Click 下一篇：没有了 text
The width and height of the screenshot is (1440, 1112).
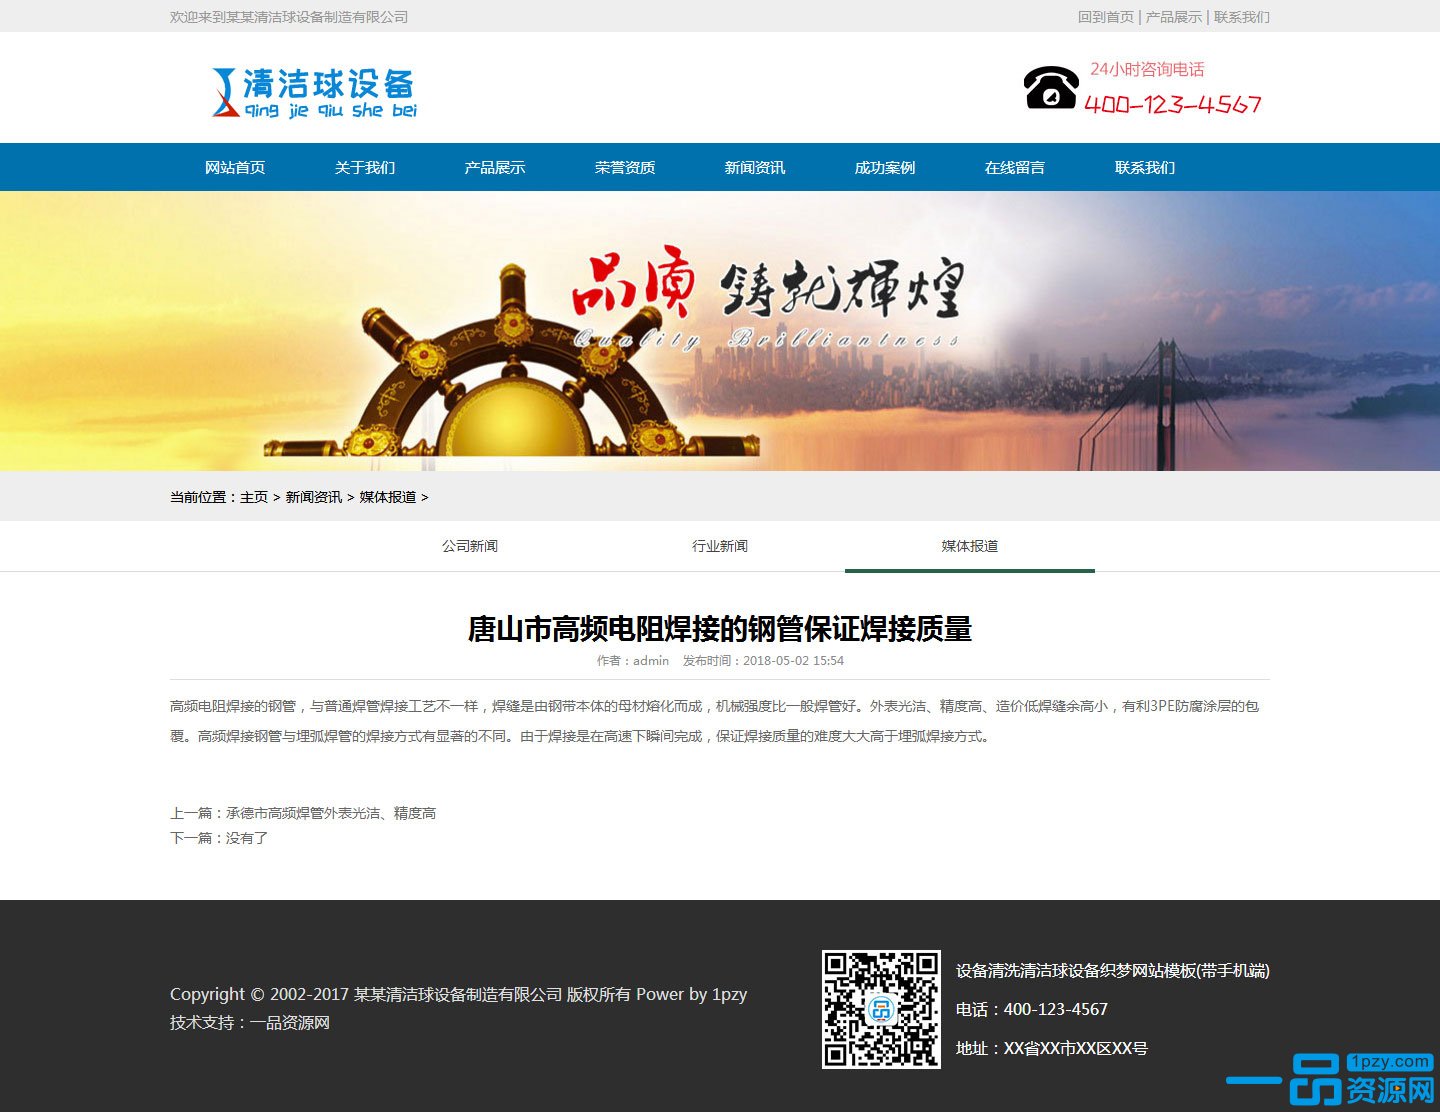[x=219, y=838]
